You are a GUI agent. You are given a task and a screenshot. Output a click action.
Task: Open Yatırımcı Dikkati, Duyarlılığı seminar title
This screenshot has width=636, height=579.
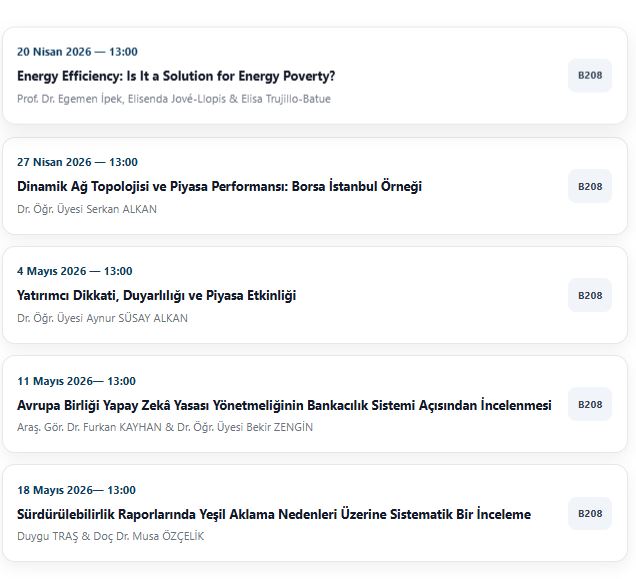pos(156,295)
